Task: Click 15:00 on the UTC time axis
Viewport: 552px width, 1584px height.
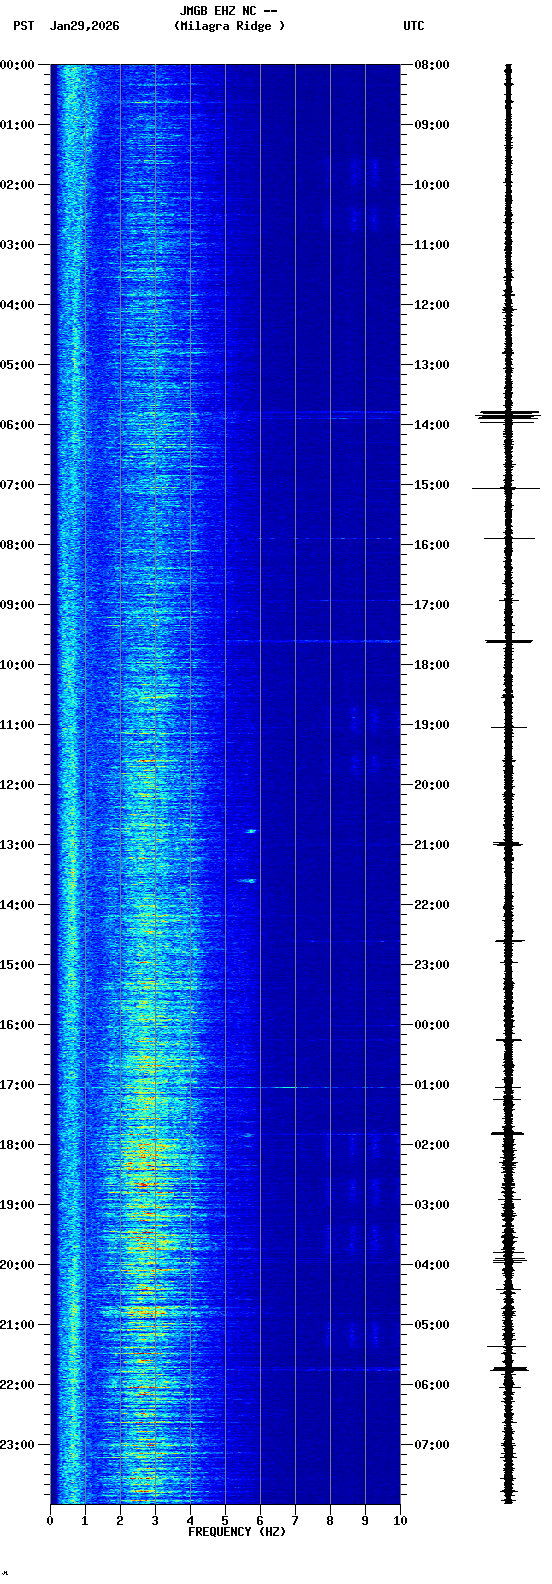Action: pyautogui.click(x=432, y=485)
